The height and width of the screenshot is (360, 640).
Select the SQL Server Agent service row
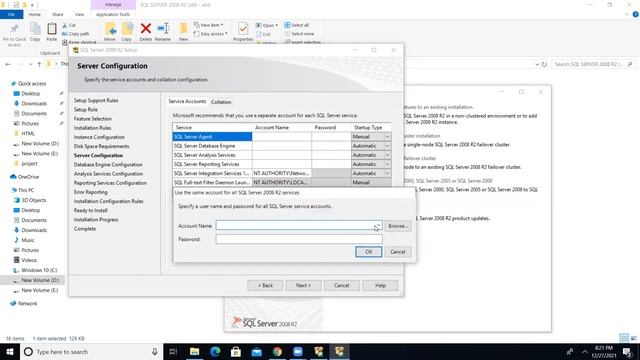(212, 137)
